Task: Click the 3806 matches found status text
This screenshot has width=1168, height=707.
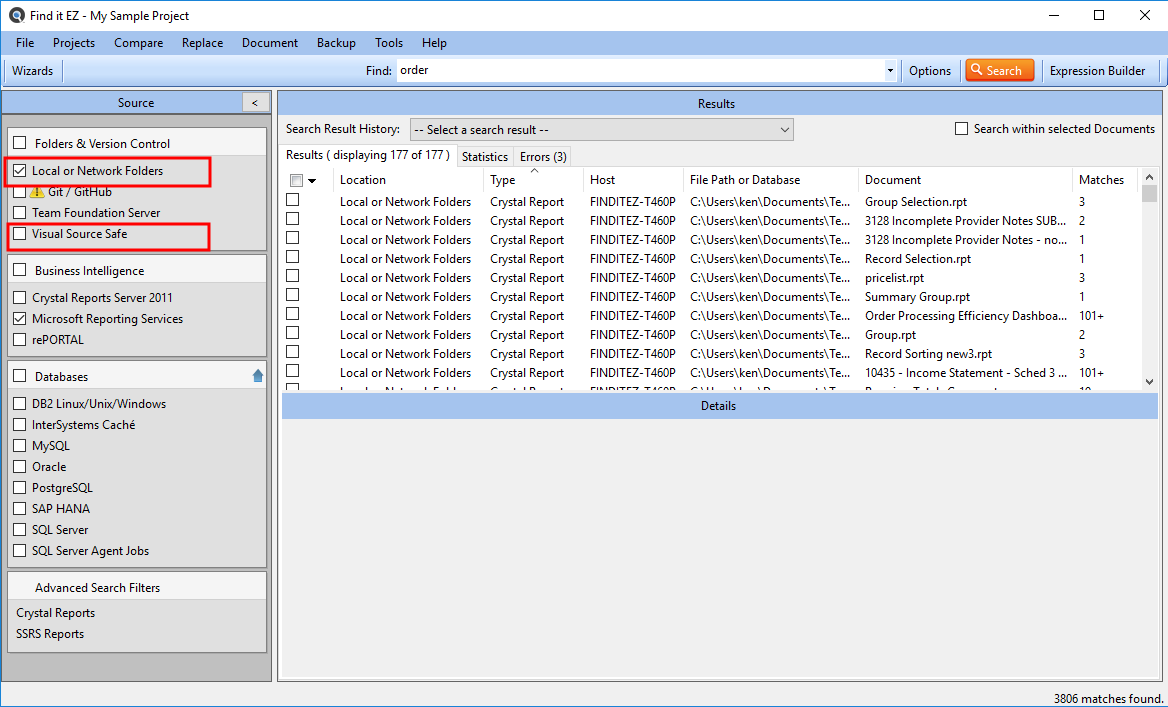Action: (1108, 698)
